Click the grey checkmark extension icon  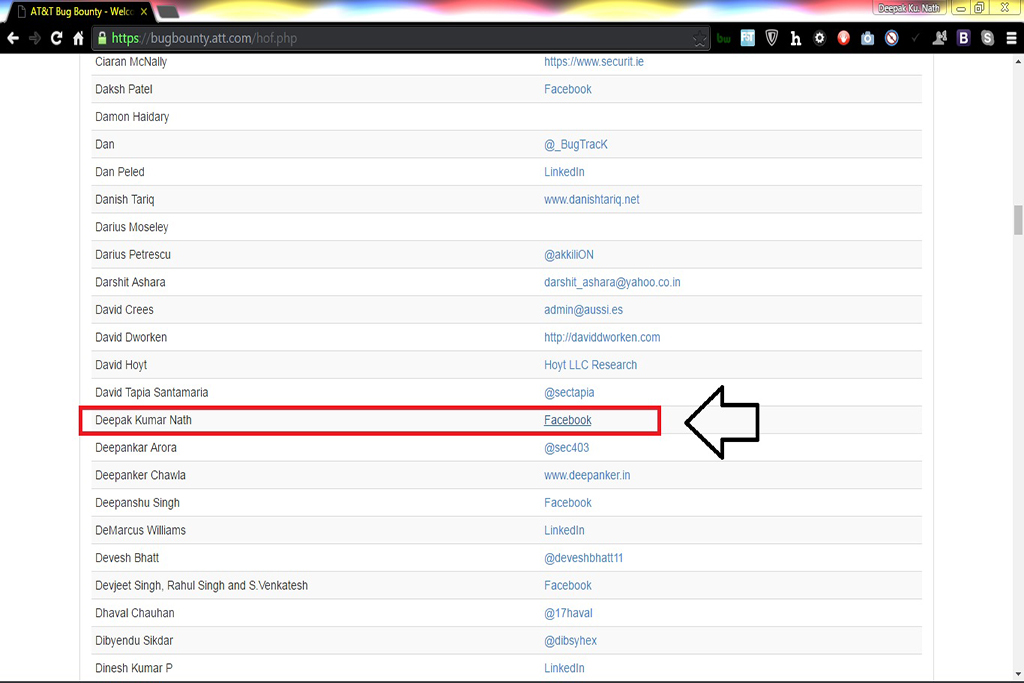pos(915,39)
